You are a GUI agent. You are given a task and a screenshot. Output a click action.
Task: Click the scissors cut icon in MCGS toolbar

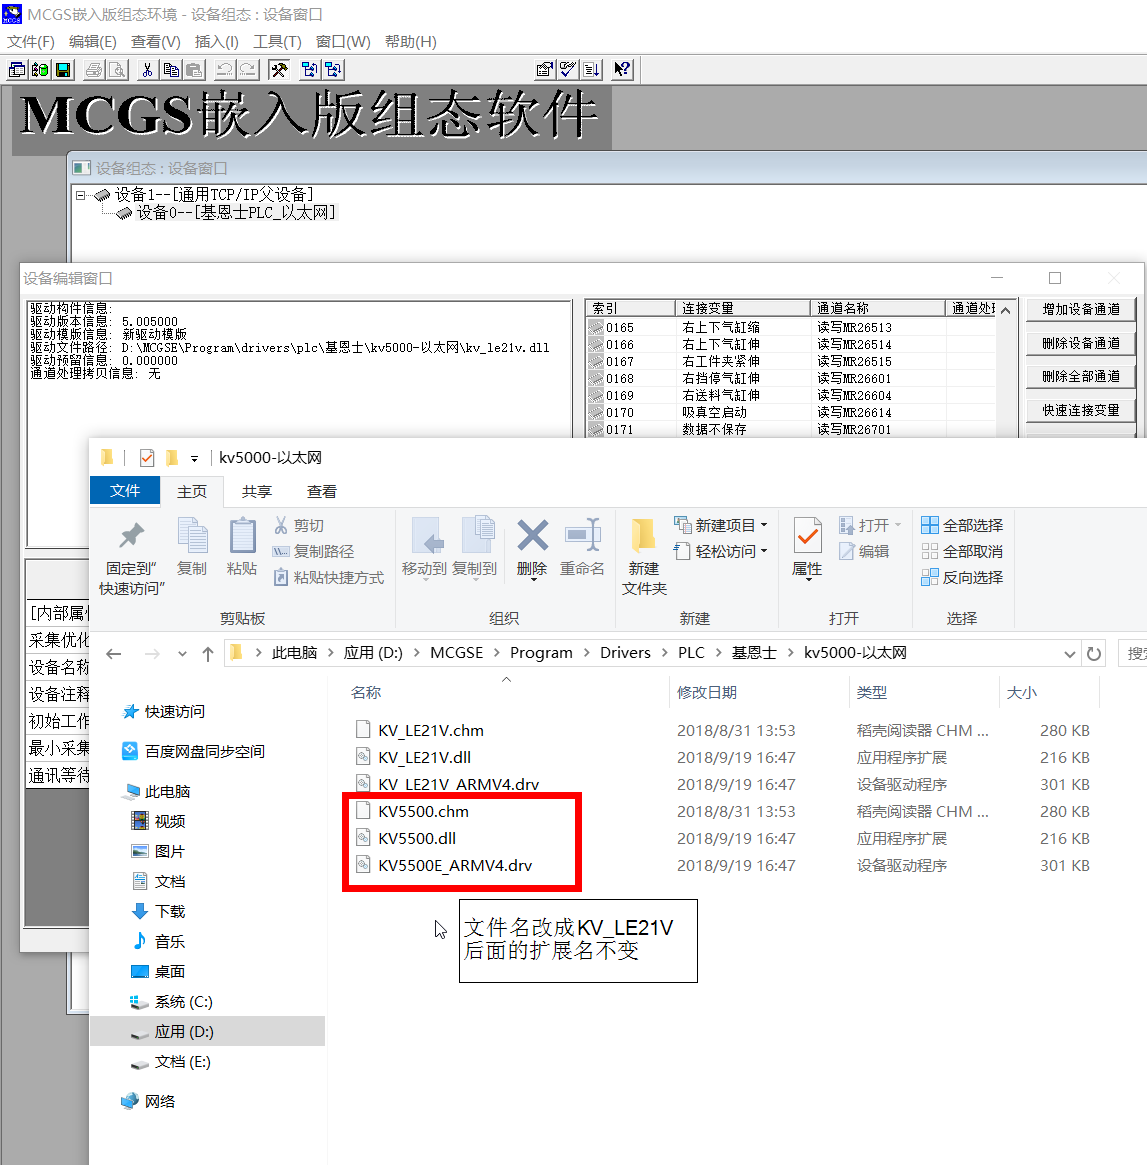[147, 70]
